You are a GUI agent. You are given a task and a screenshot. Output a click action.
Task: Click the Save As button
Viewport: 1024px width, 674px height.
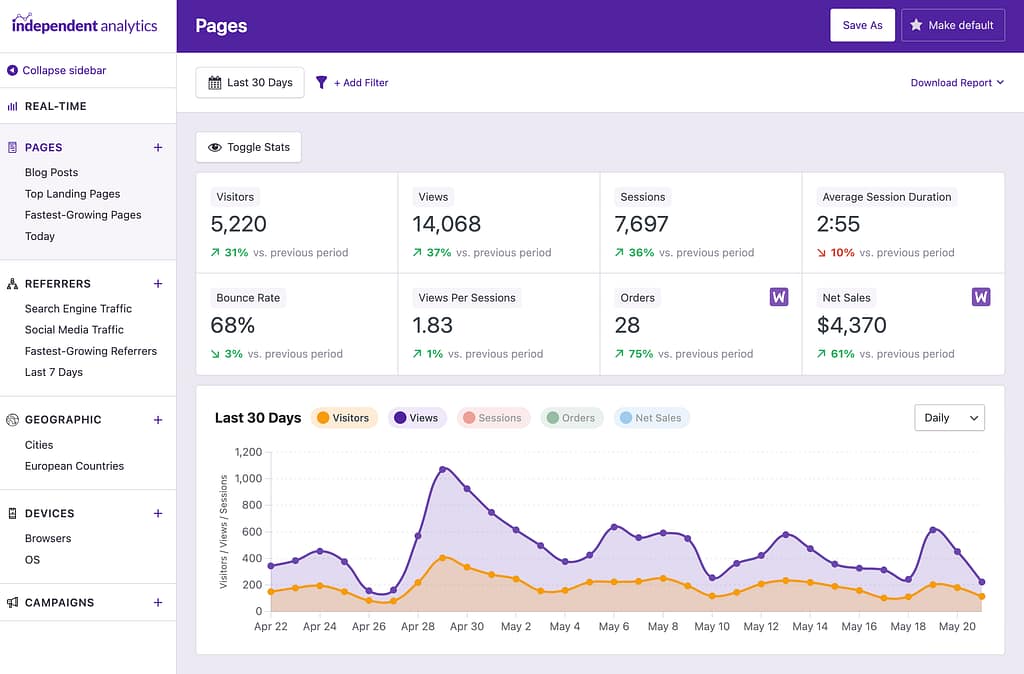(x=862, y=24)
